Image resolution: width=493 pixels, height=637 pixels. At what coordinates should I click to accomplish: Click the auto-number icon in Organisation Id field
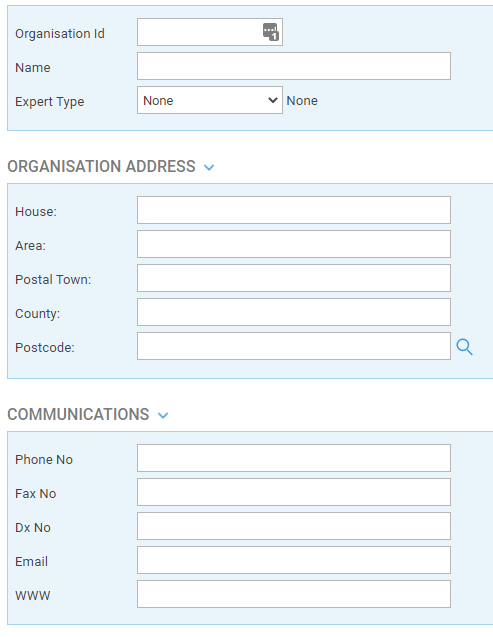point(270,32)
